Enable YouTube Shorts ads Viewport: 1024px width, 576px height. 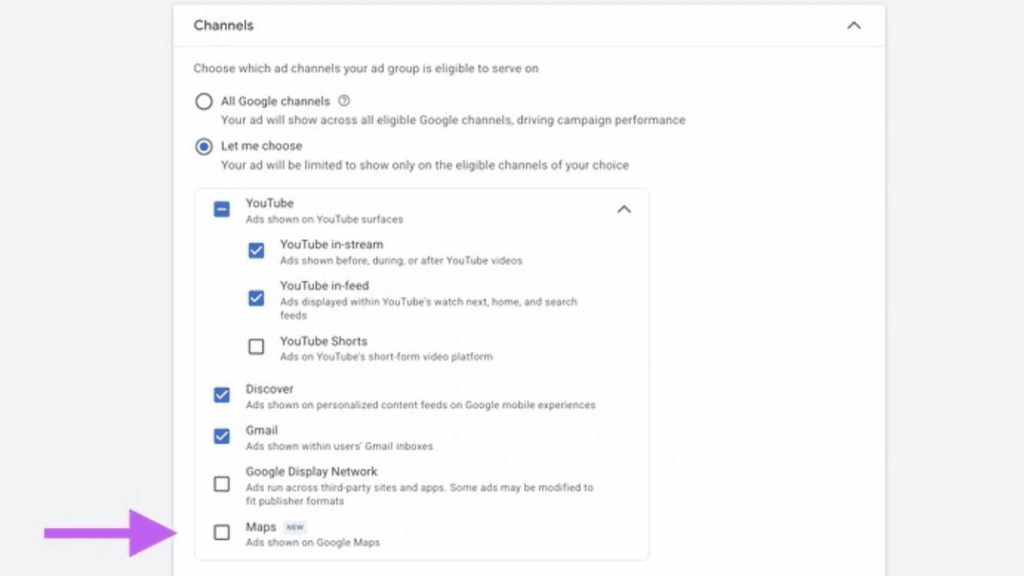click(256, 346)
